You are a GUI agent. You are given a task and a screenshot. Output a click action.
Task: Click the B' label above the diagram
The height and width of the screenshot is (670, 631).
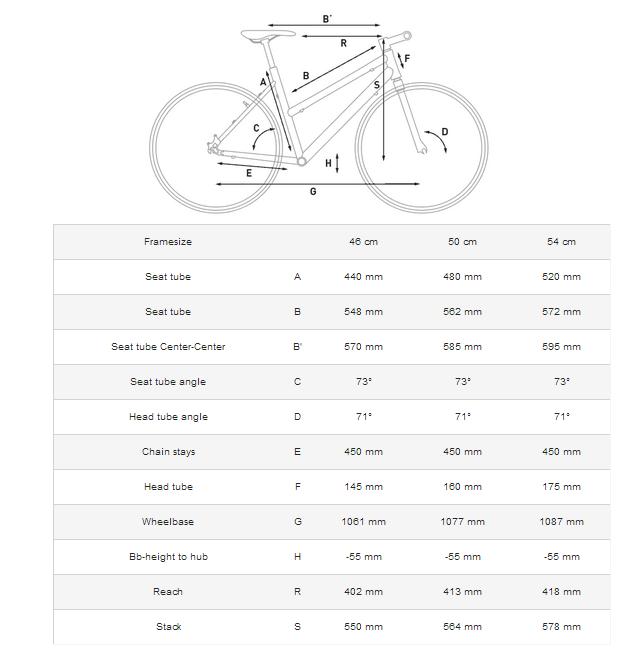[327, 19]
